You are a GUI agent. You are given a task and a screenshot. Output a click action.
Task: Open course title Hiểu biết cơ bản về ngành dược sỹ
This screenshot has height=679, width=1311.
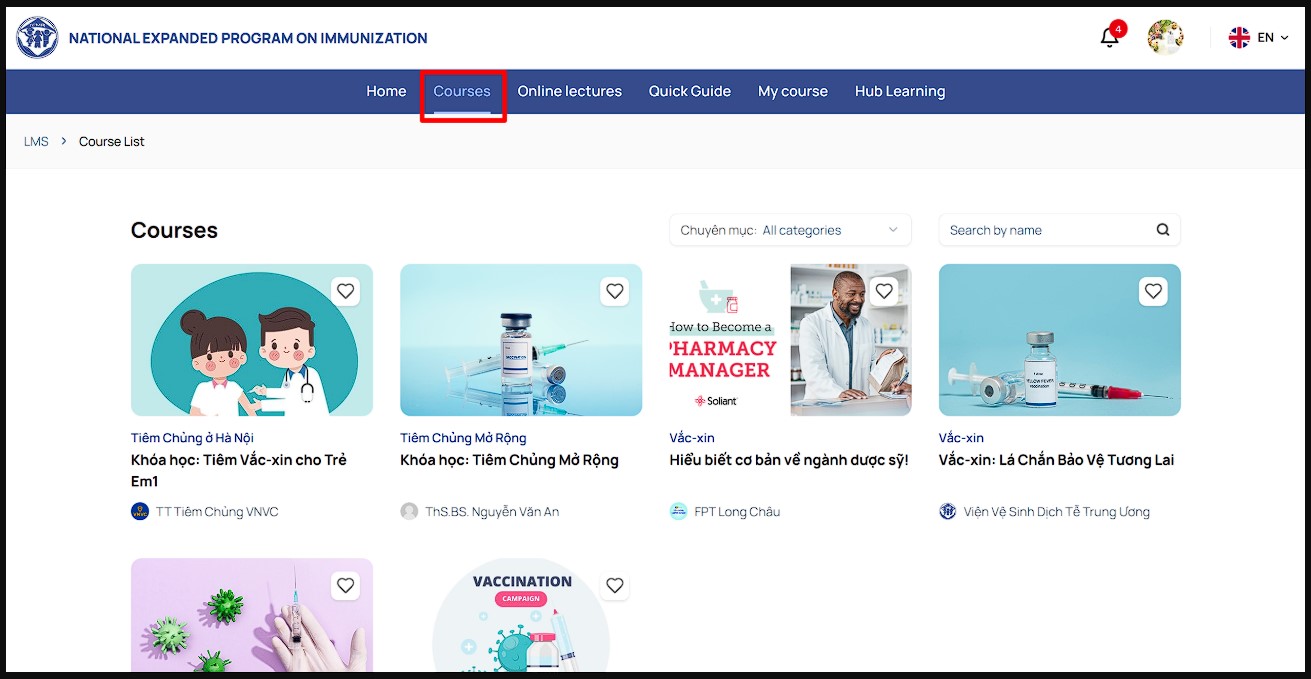click(x=788, y=461)
